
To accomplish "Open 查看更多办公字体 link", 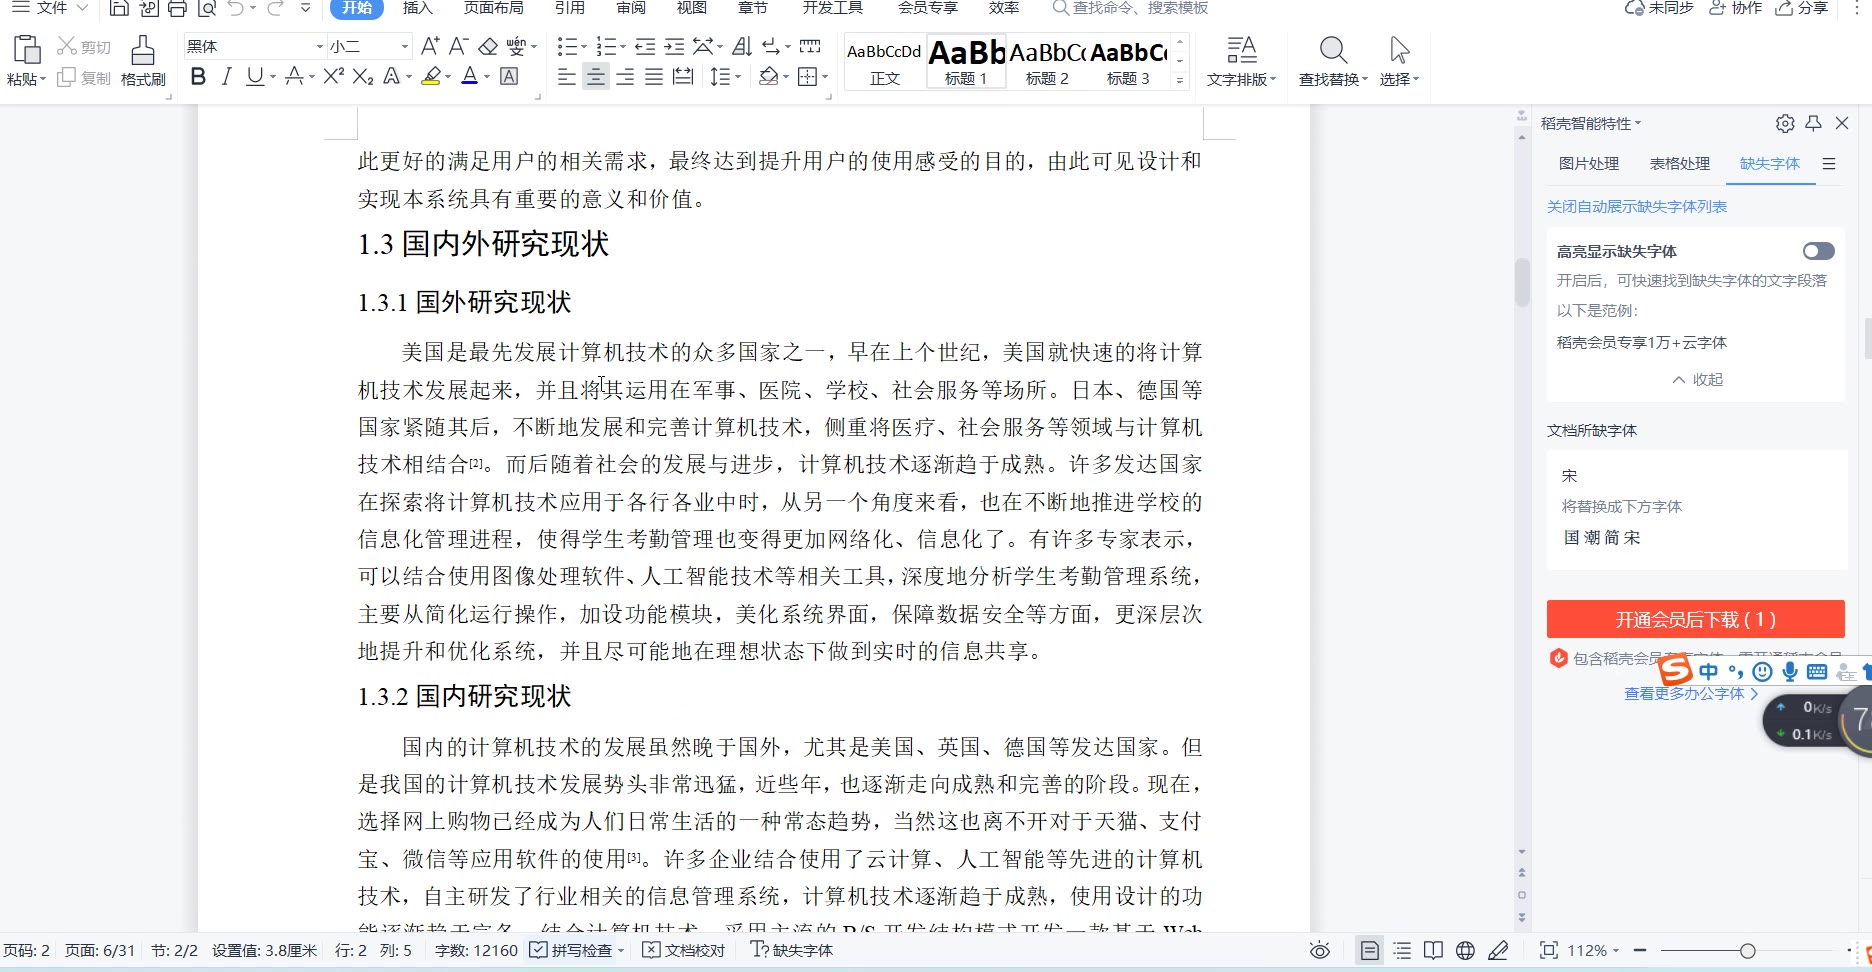I will [x=1690, y=693].
